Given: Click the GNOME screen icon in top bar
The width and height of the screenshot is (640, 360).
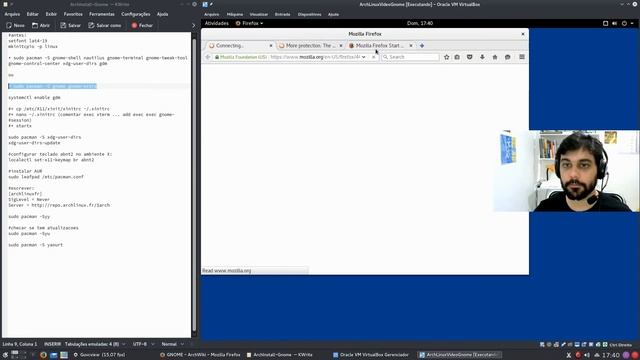Looking at the screenshot, I should [605, 23].
